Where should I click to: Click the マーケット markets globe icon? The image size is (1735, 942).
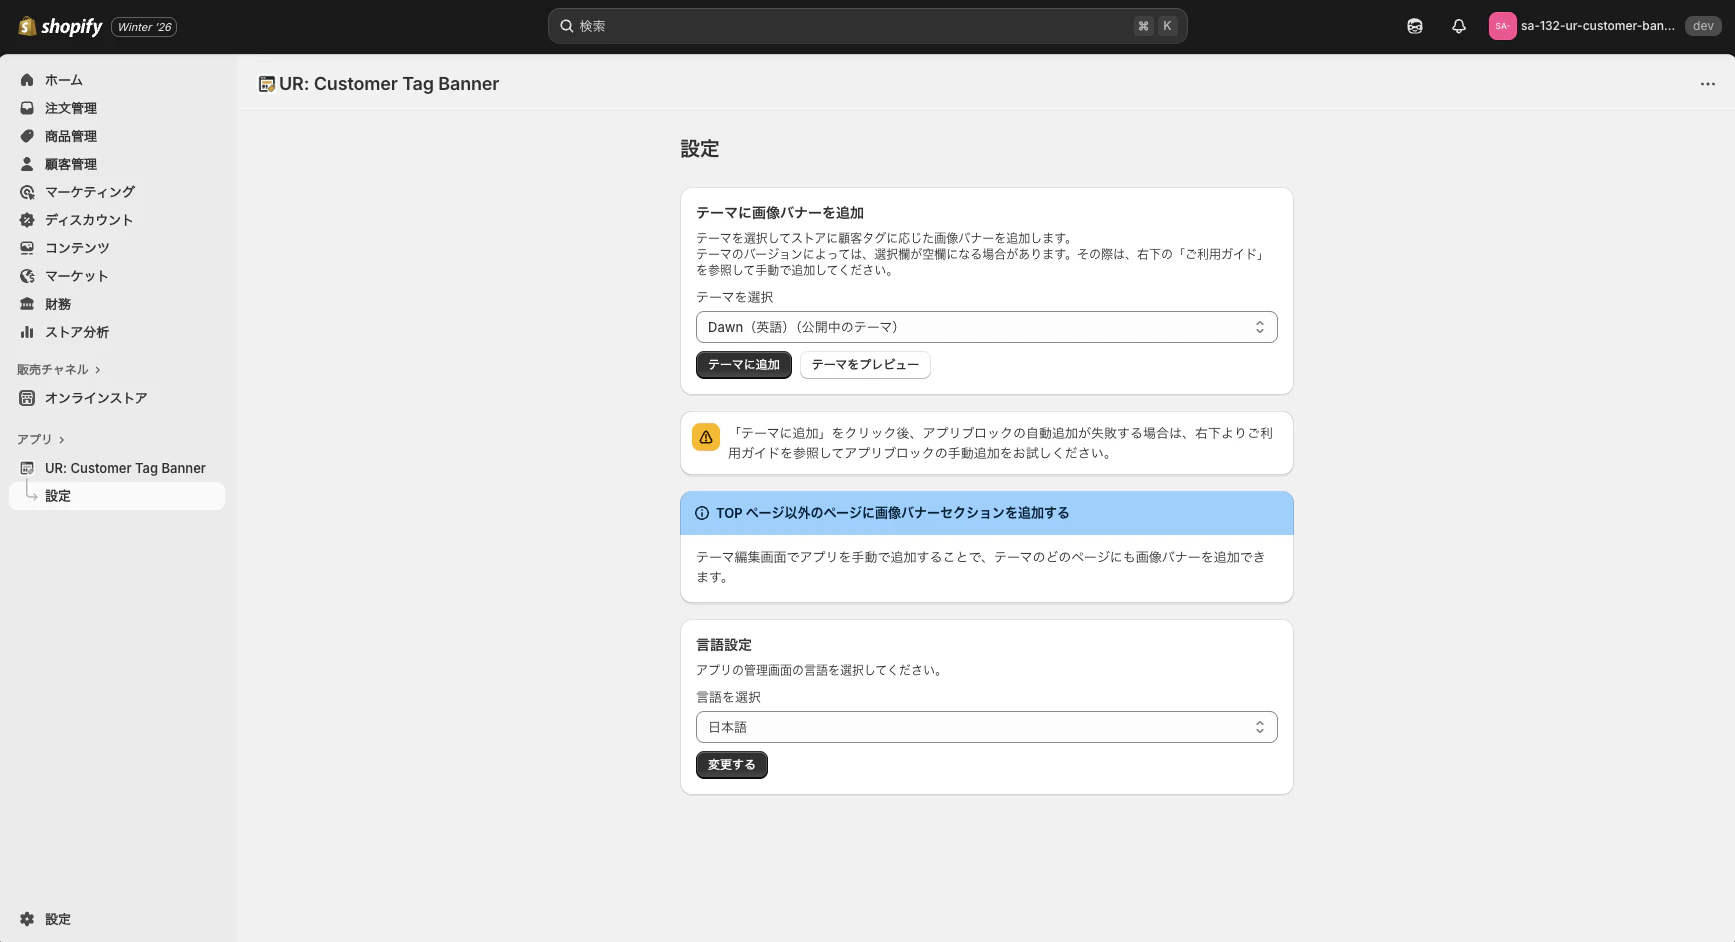click(27, 276)
